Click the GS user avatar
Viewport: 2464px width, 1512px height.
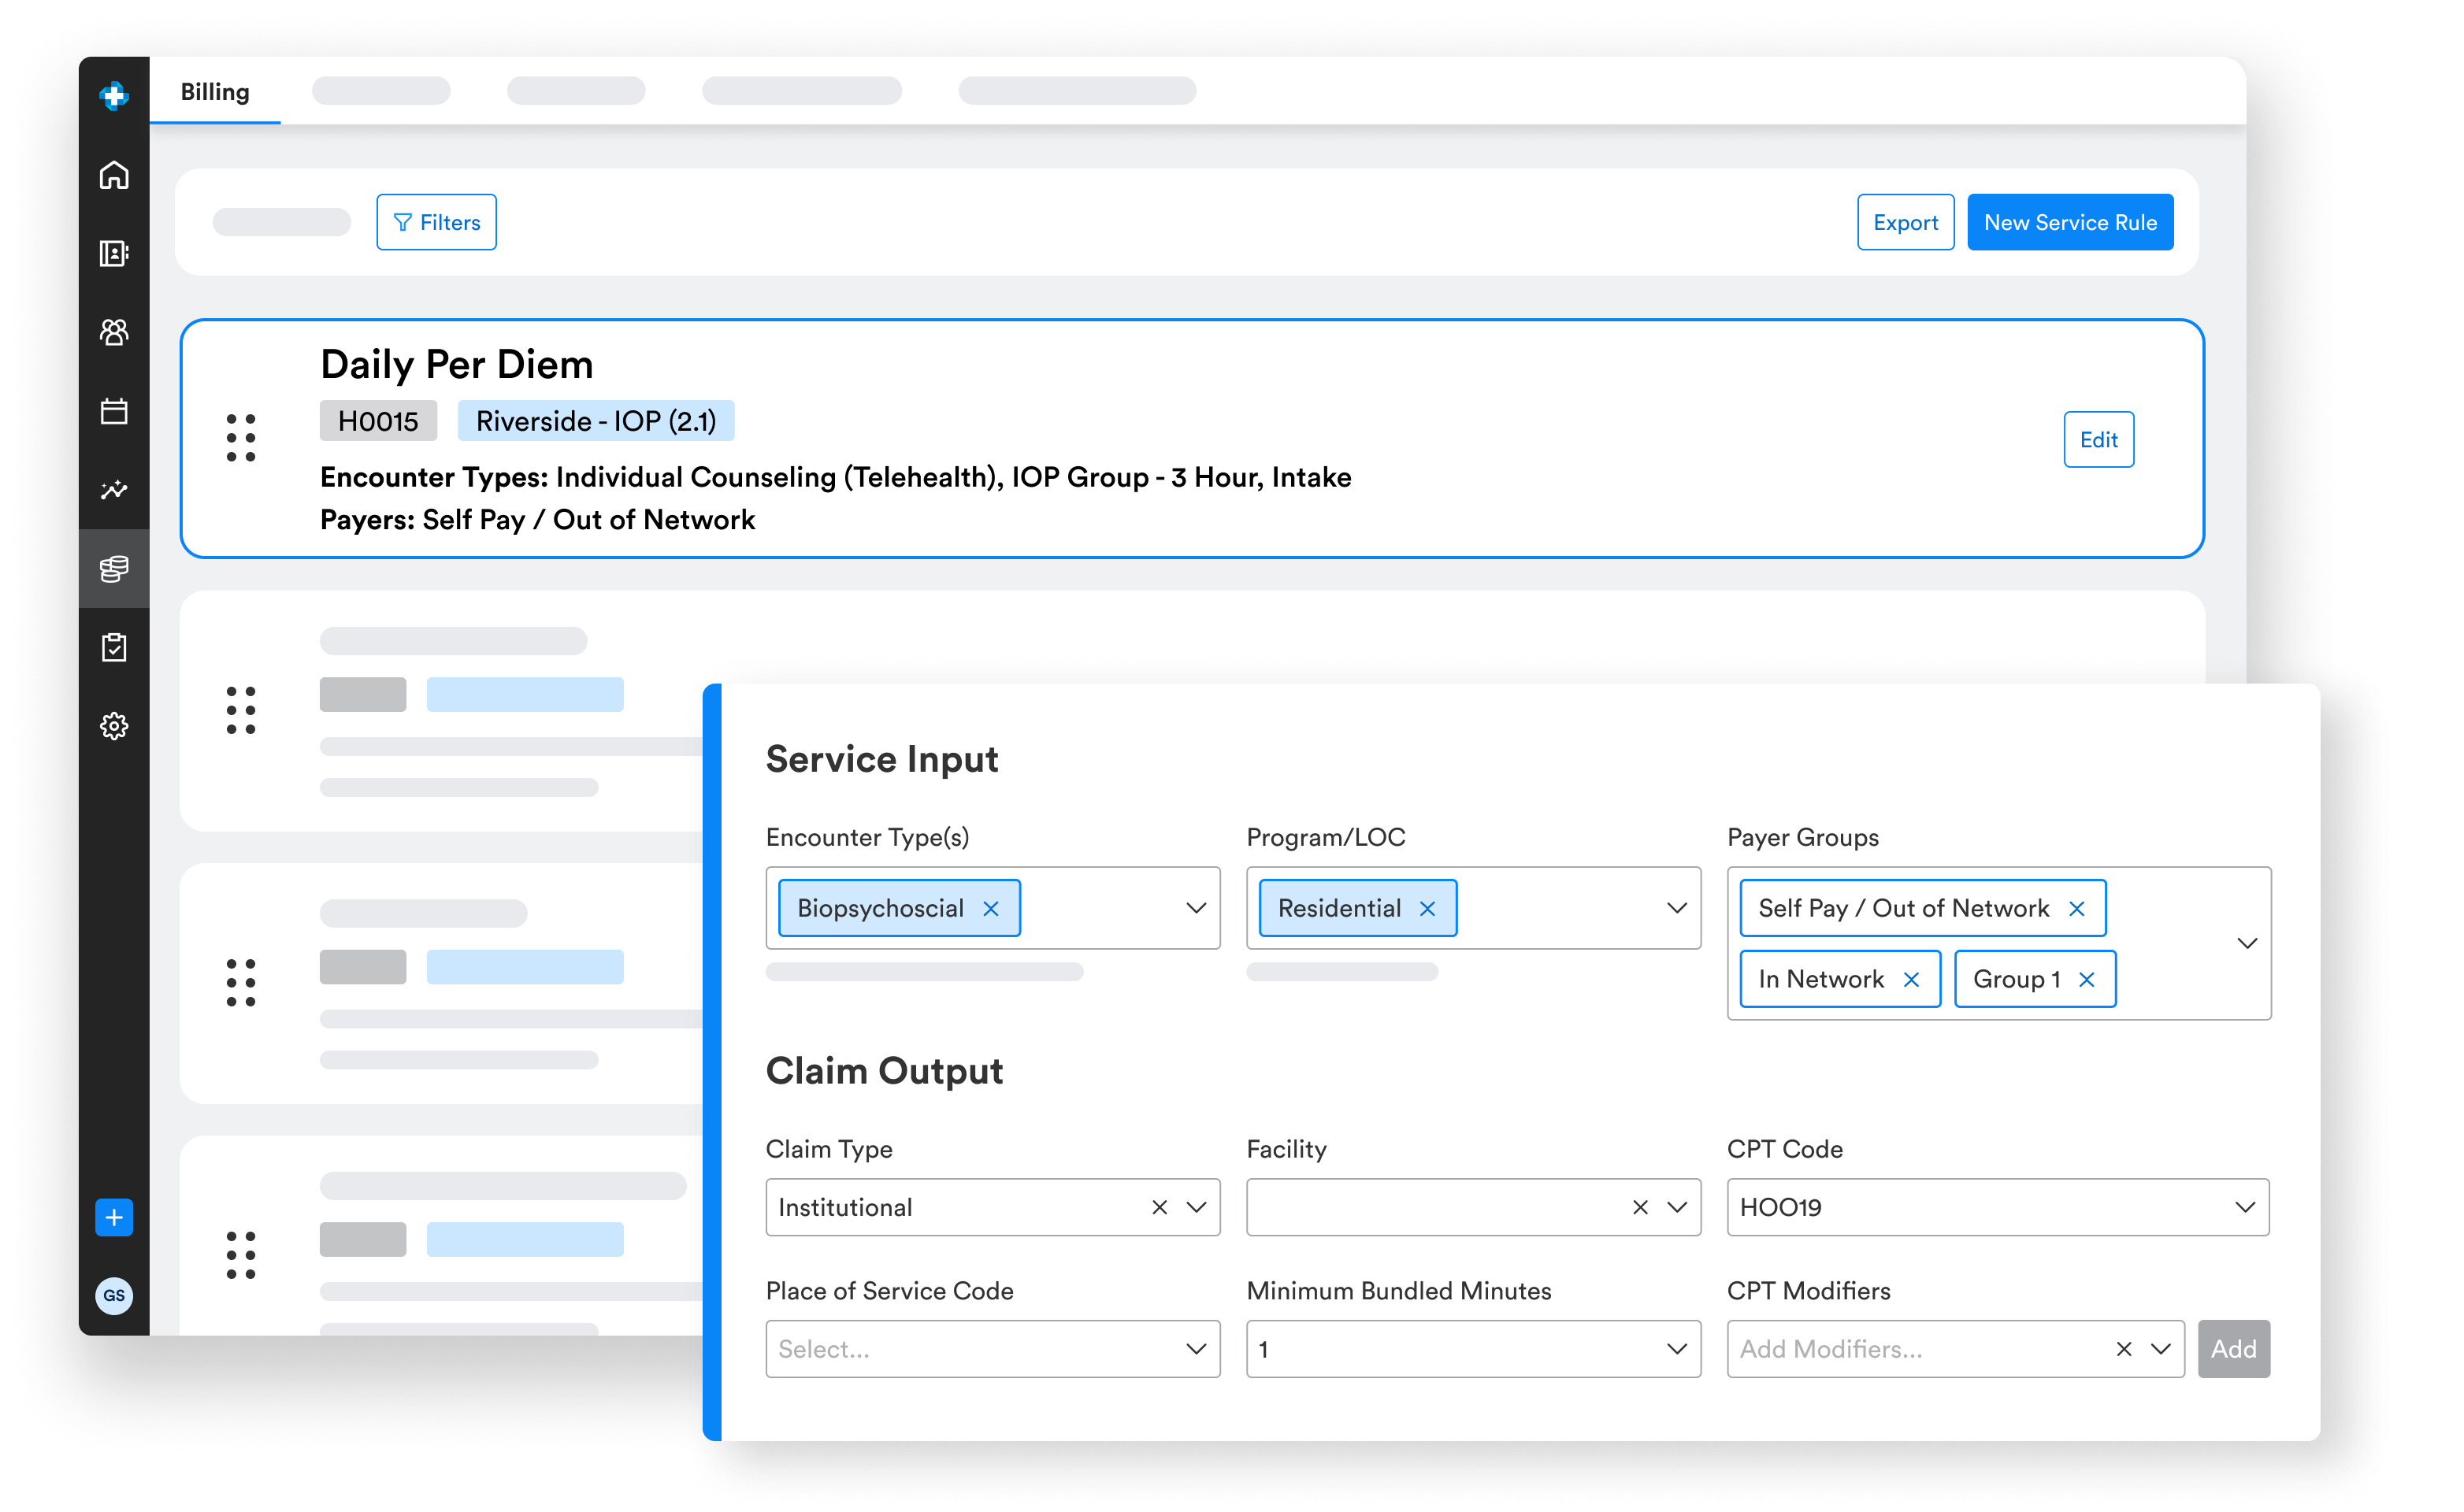tap(114, 1295)
